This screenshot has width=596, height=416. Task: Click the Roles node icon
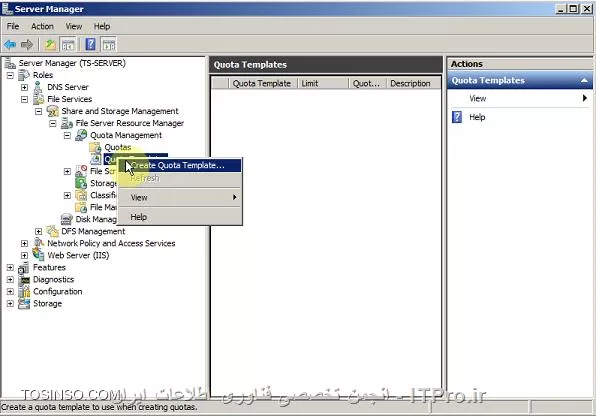(x=24, y=75)
